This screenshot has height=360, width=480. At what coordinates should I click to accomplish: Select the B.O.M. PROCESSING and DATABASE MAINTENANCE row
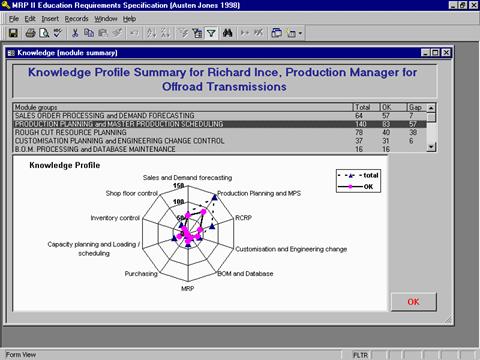click(x=220, y=149)
